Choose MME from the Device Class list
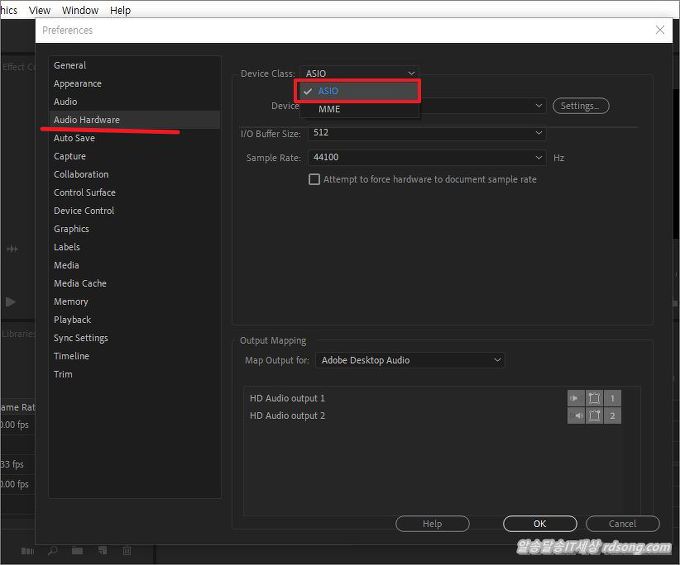The height and width of the screenshot is (565, 680). [329, 109]
